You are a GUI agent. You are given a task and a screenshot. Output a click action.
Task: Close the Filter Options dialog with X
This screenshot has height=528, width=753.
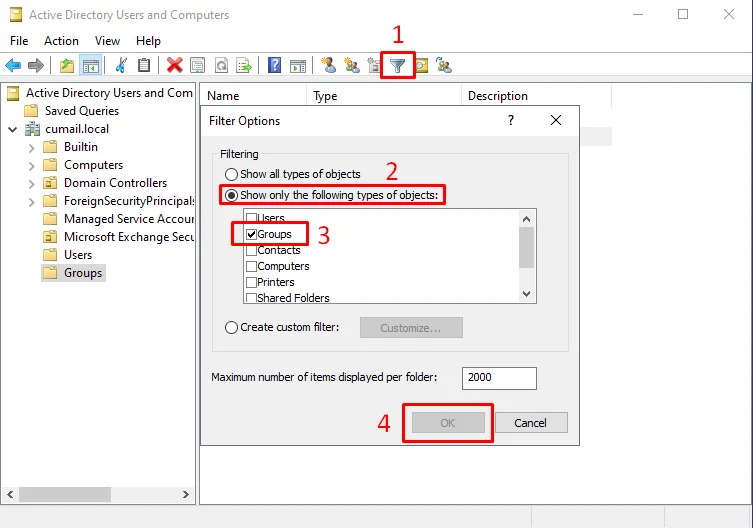pos(556,120)
